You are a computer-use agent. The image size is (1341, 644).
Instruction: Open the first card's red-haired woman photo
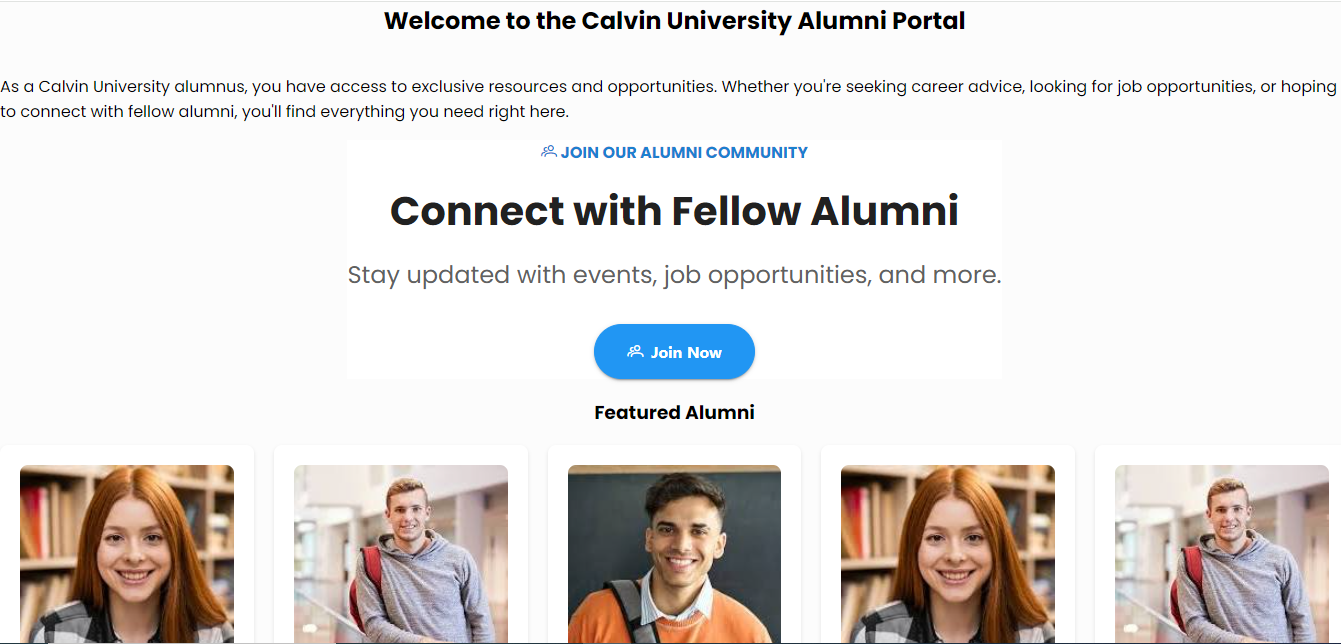(x=127, y=553)
